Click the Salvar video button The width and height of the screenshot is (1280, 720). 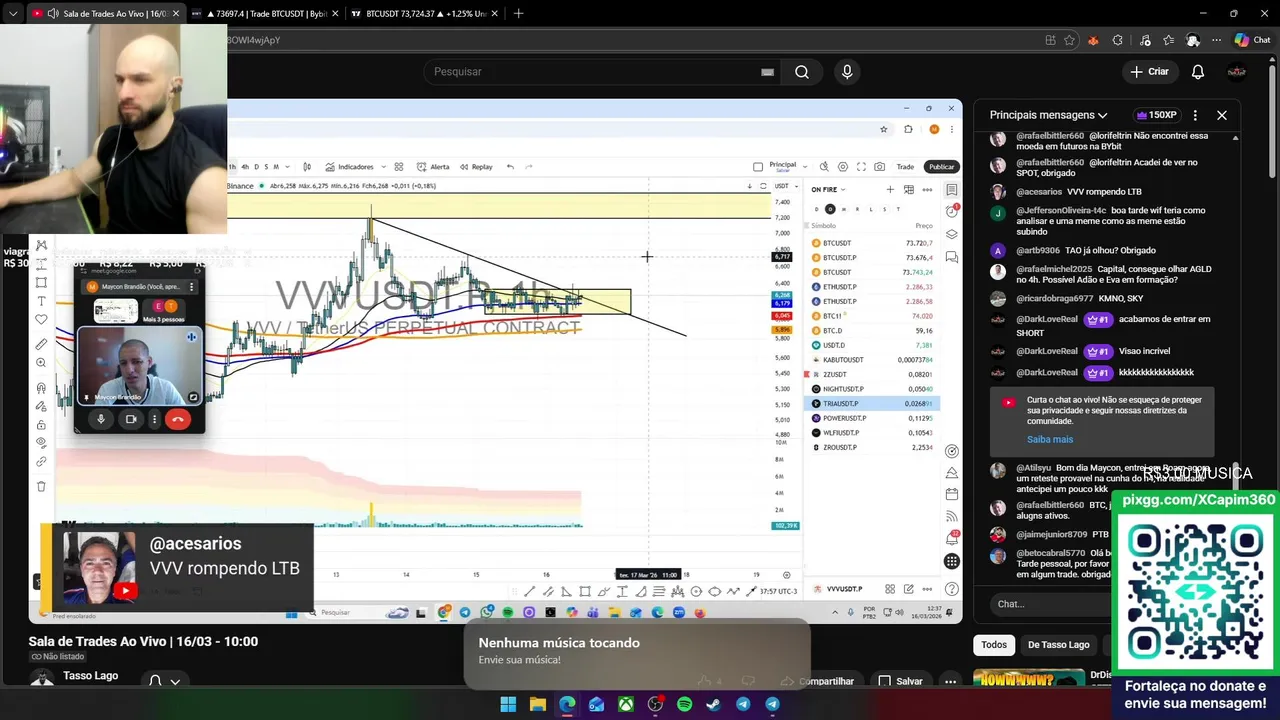click(900, 681)
